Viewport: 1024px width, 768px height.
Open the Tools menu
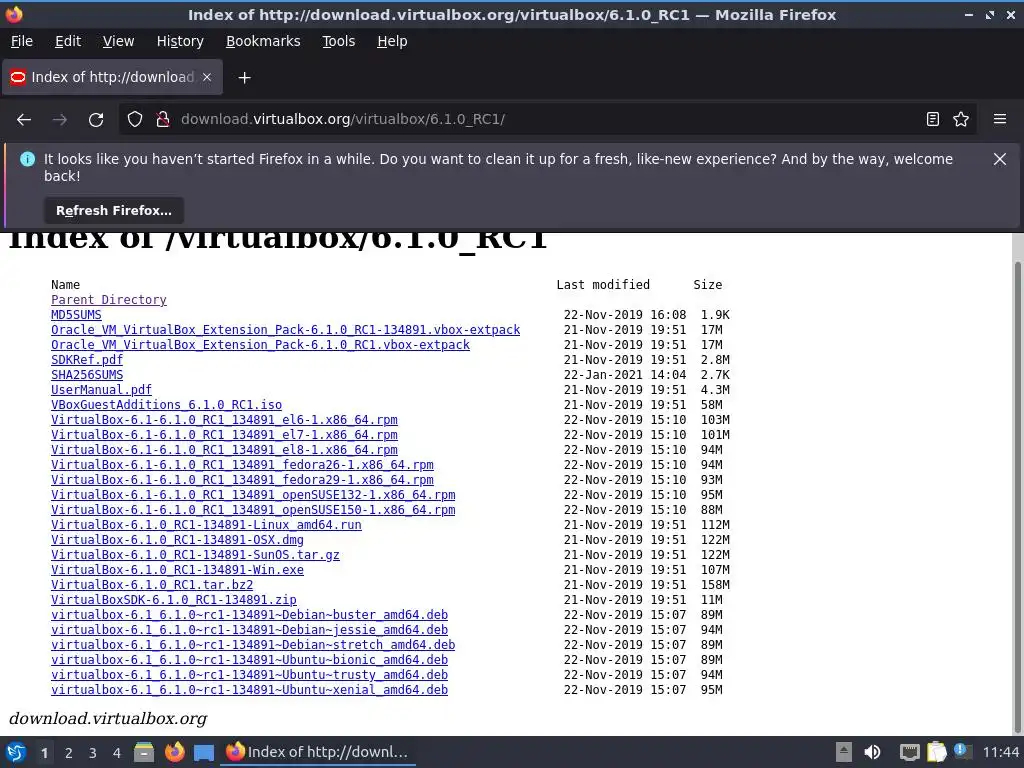338,41
